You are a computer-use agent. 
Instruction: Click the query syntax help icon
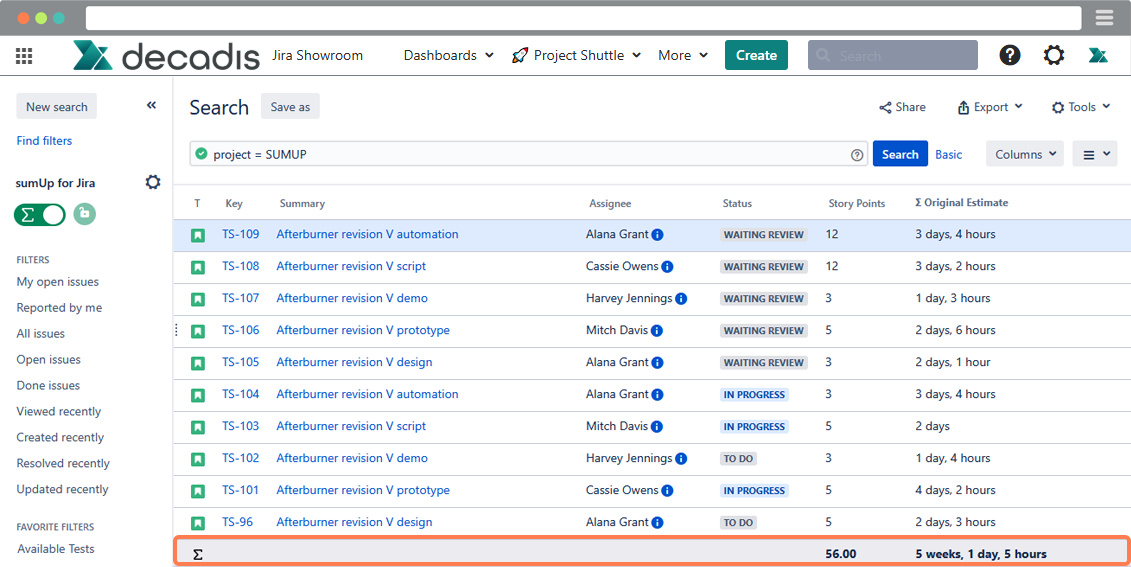coord(857,155)
